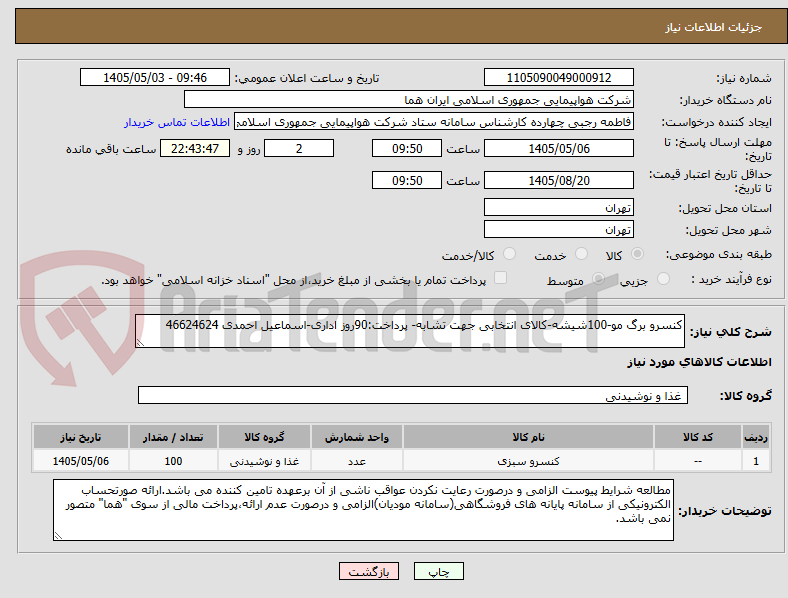Select the کالا/خدمت radio button
Image resolution: width=788 pixels, height=598 pixels.
click(510, 254)
